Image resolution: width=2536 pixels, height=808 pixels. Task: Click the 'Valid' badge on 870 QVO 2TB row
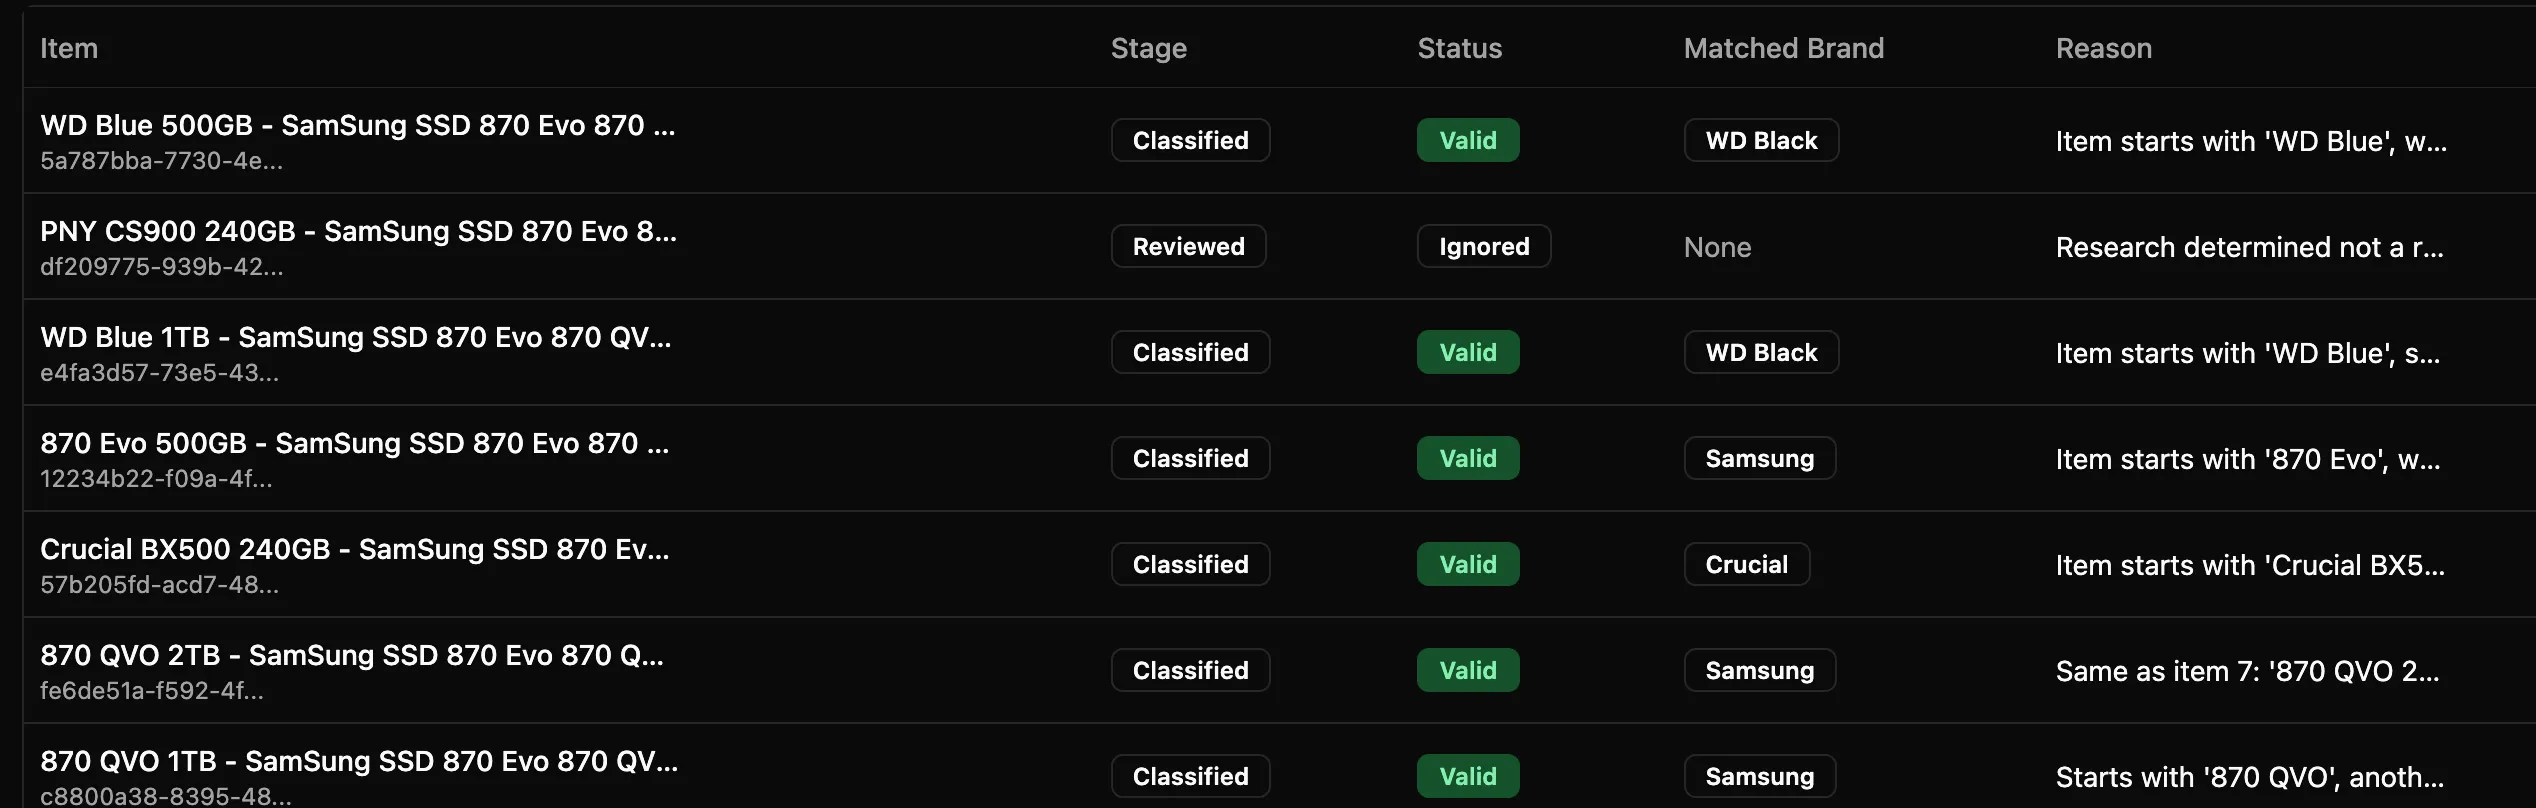coord(1467,670)
